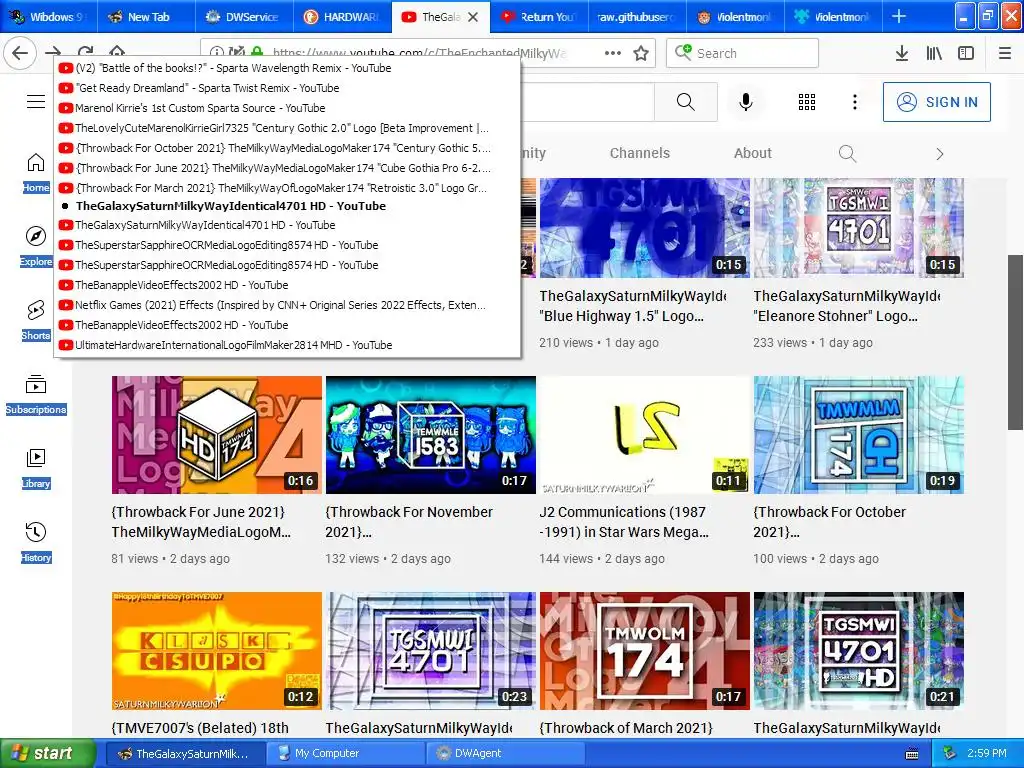Open the Firefox downloads panel

coord(901,54)
